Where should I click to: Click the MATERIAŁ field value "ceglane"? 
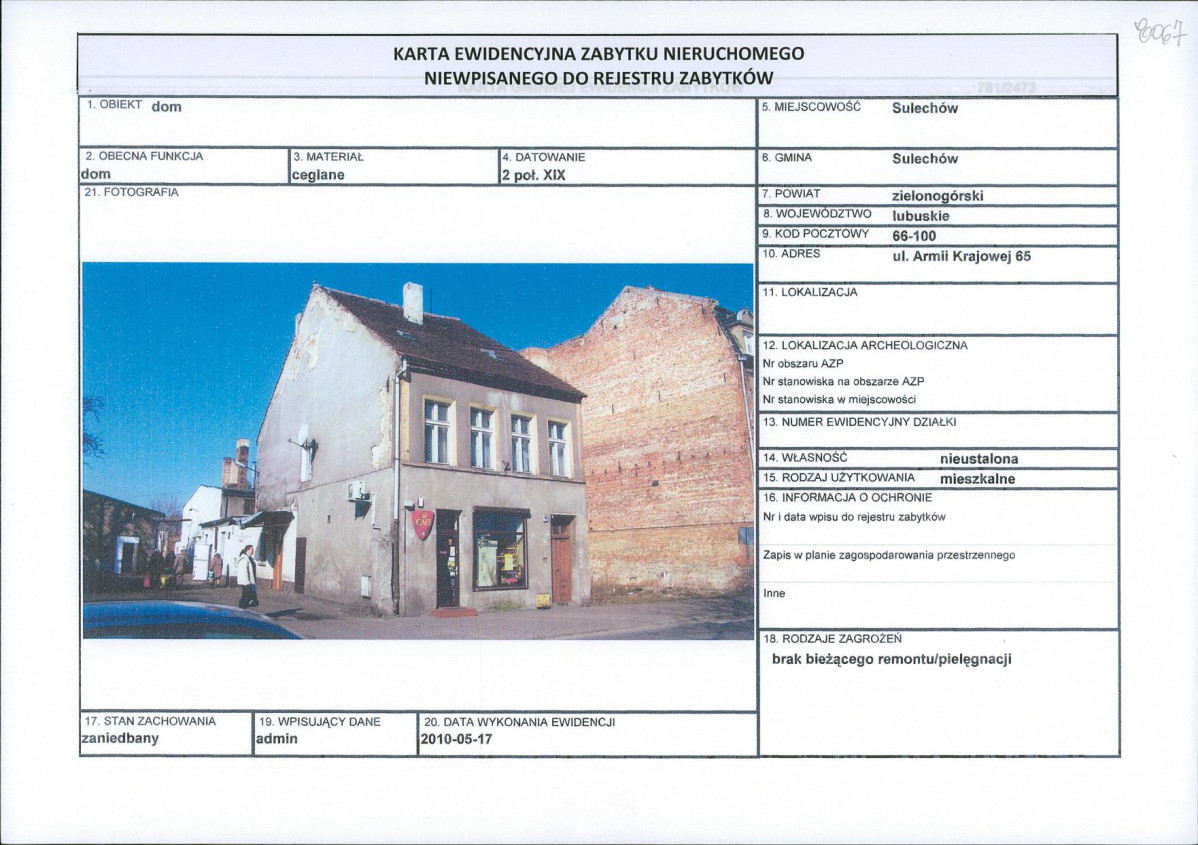(x=317, y=175)
